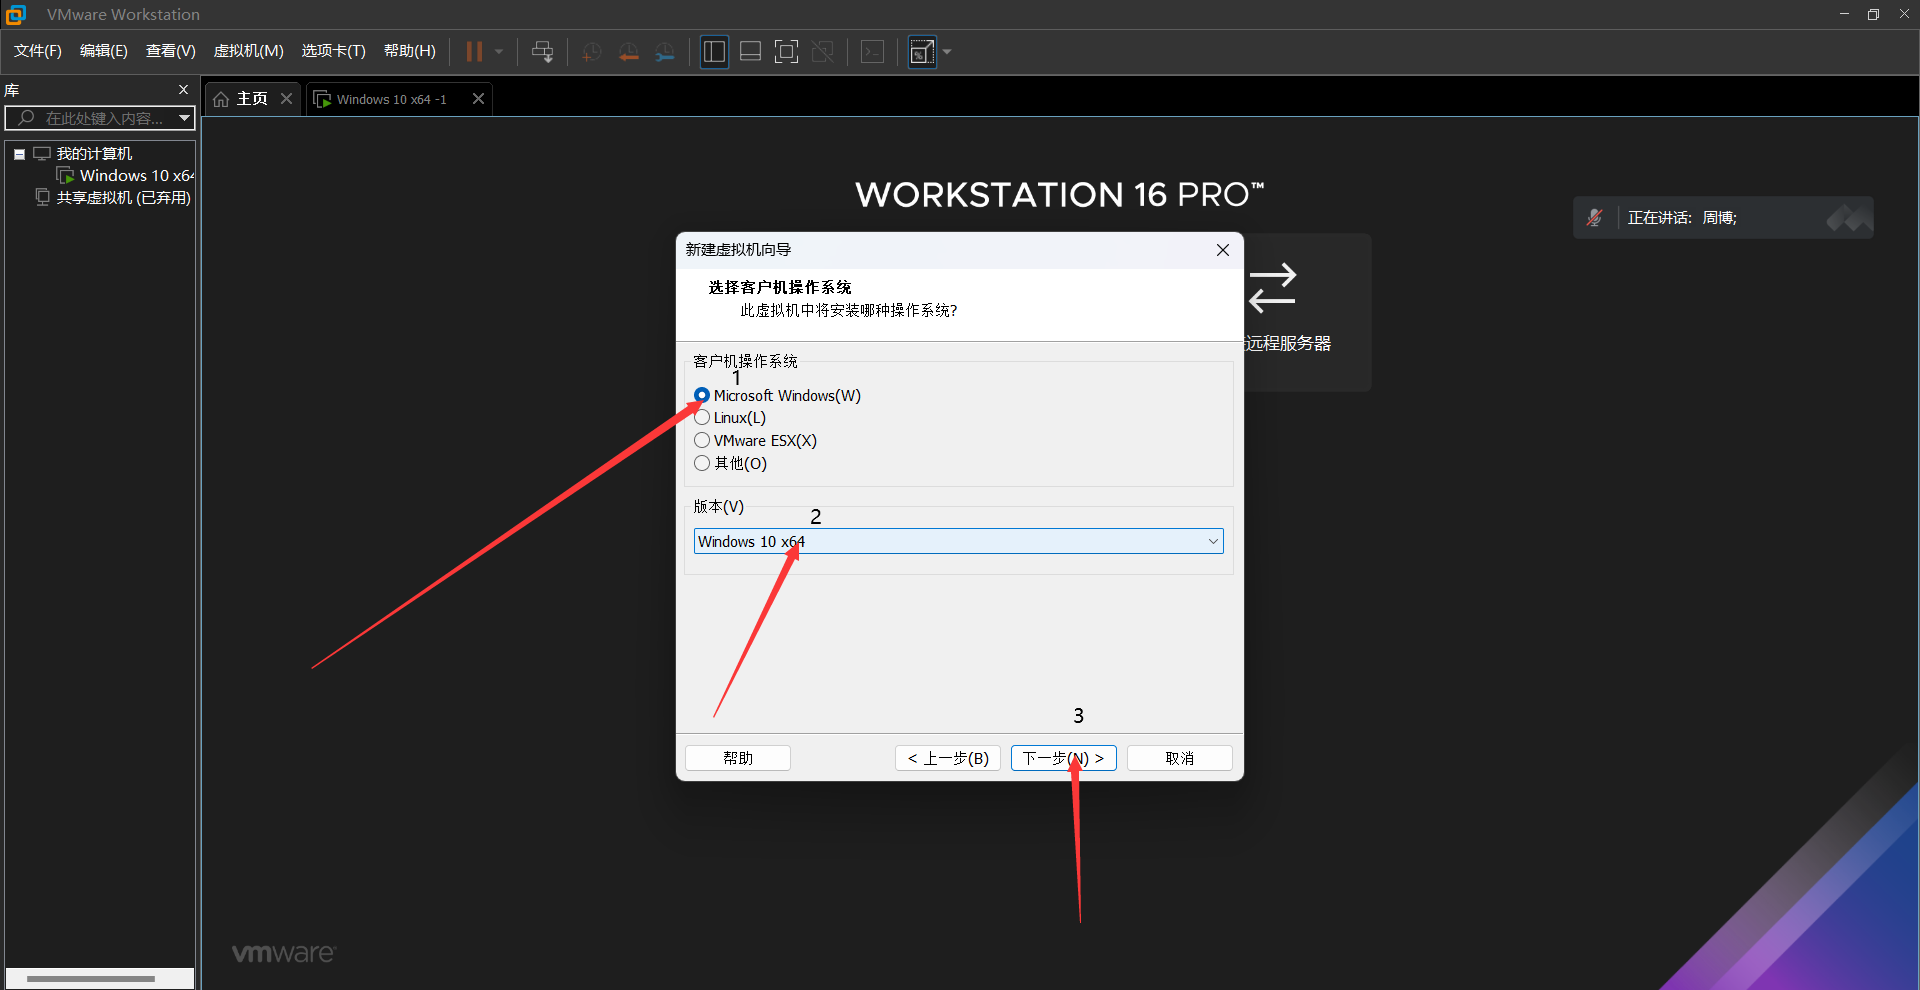
Task: Open the 帮助(H) menu
Action: click(410, 51)
